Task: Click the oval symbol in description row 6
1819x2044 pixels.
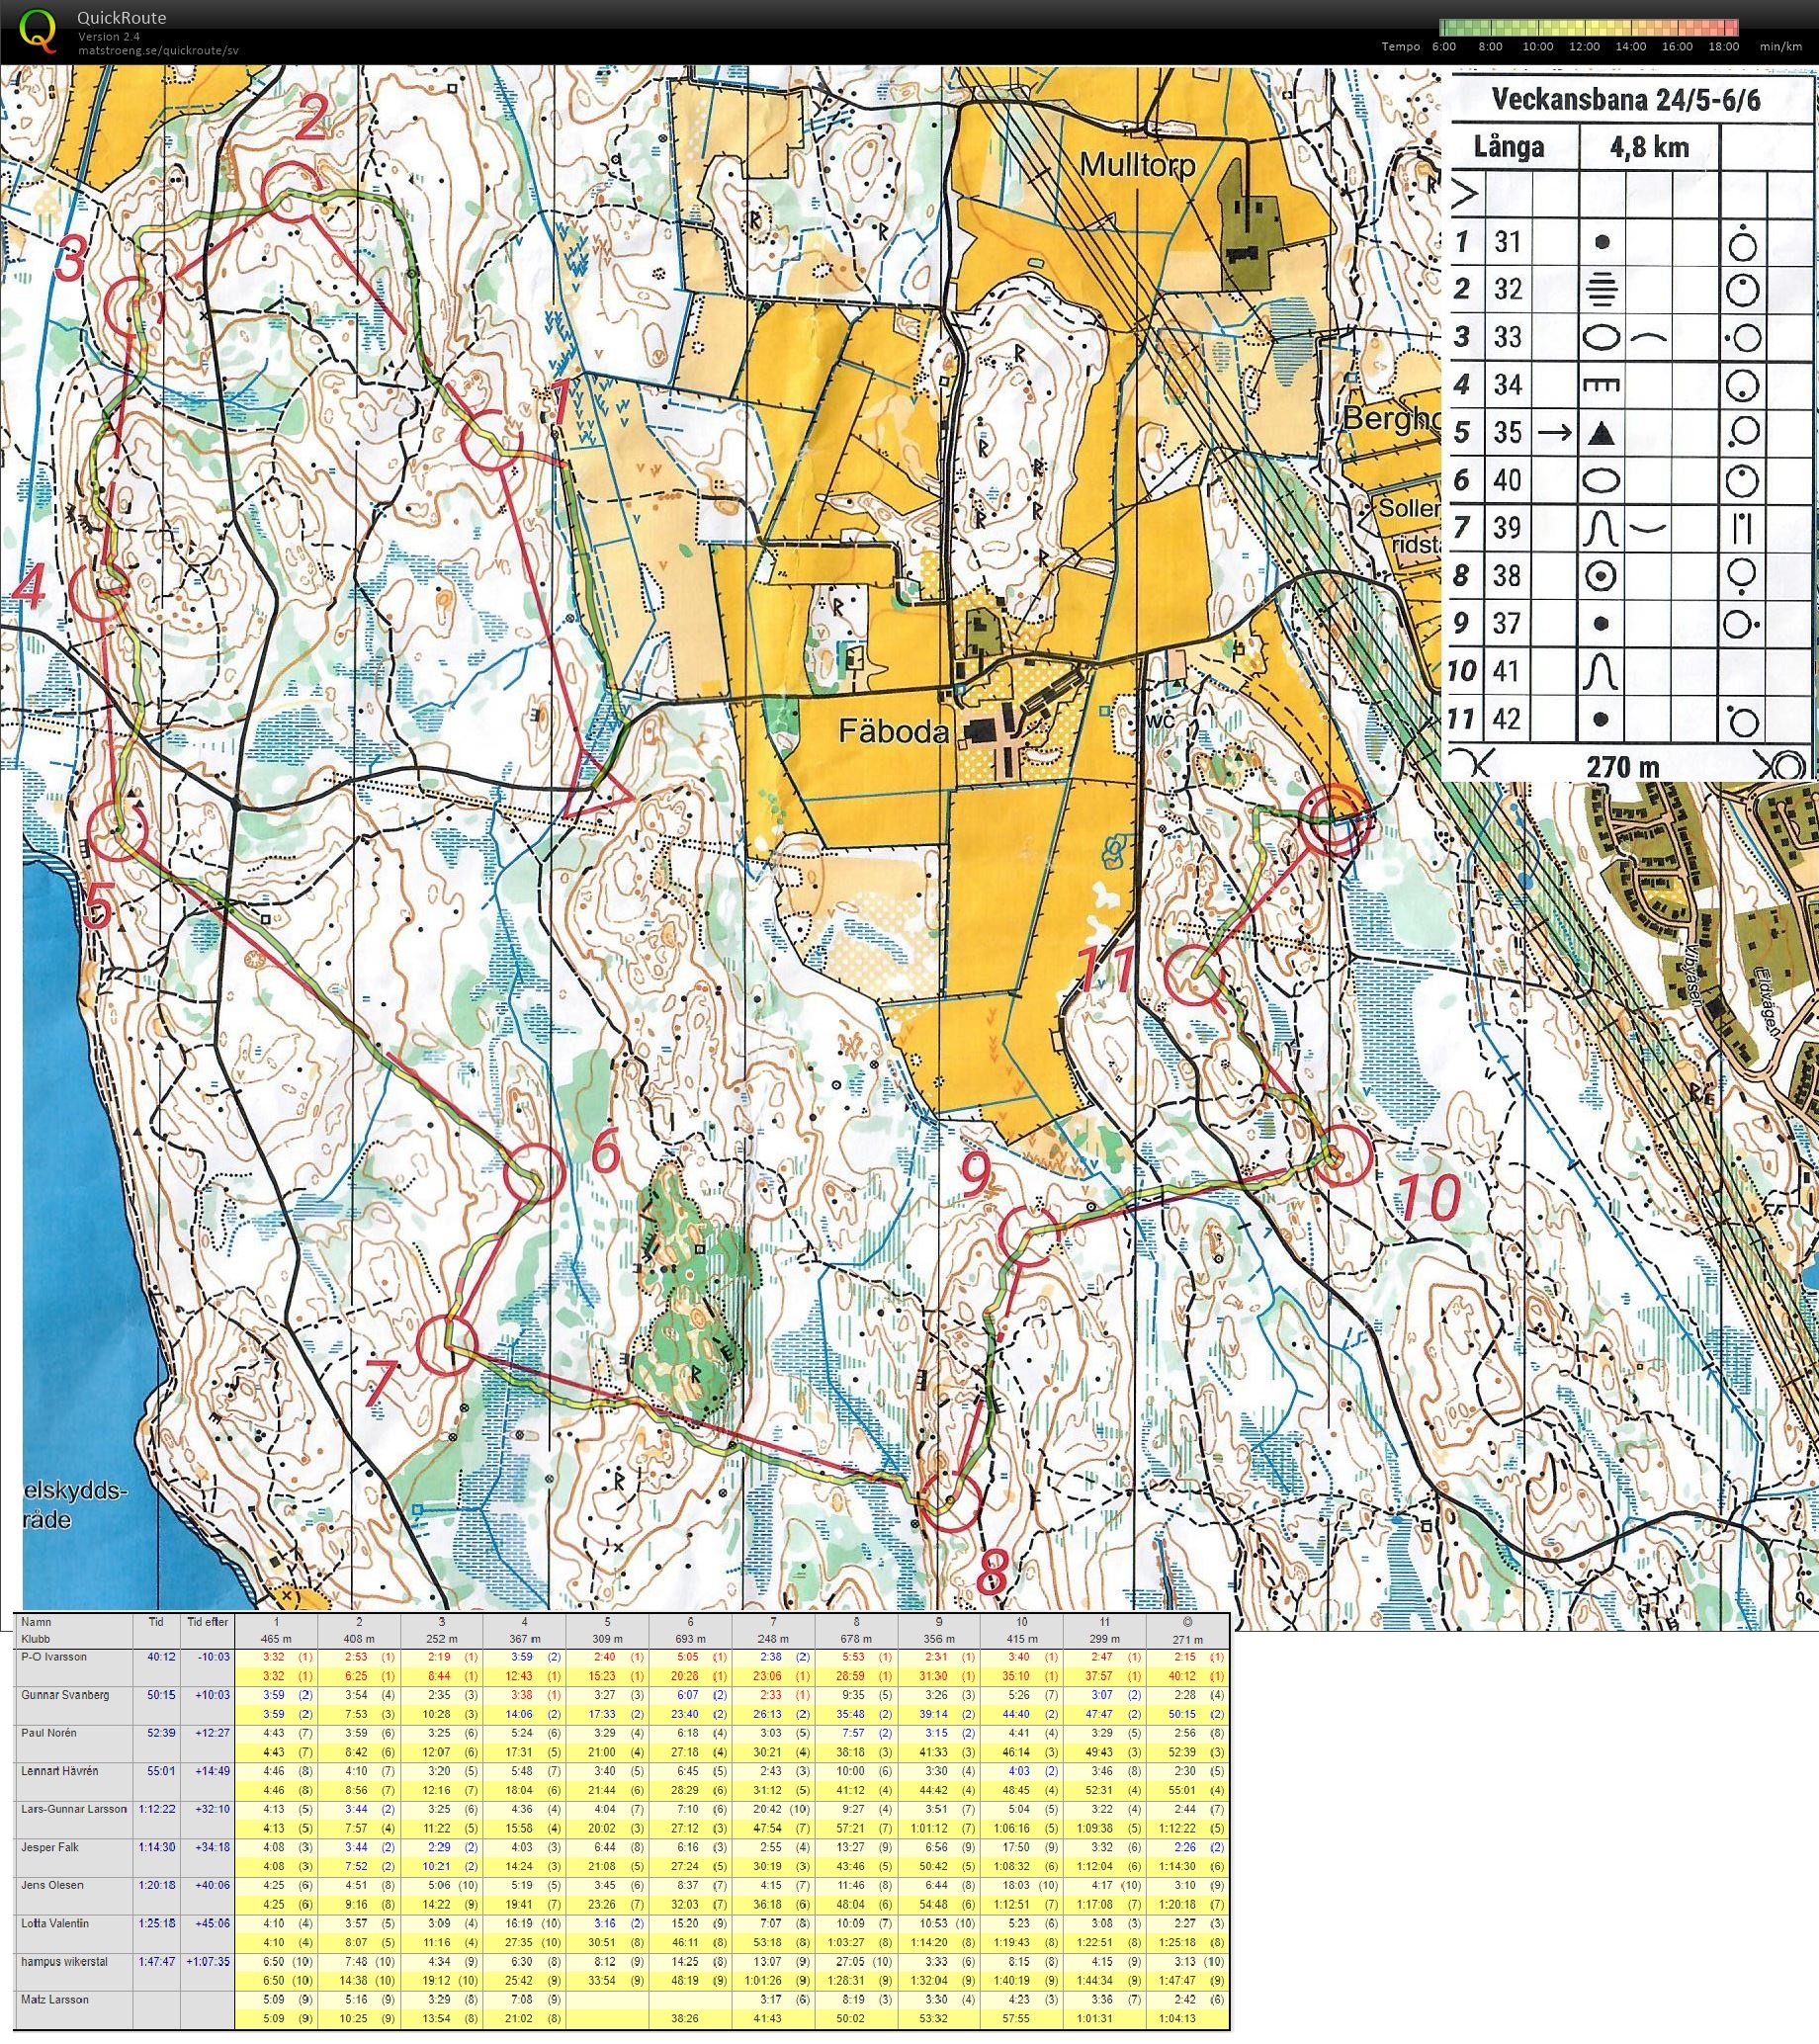Action: (1602, 480)
